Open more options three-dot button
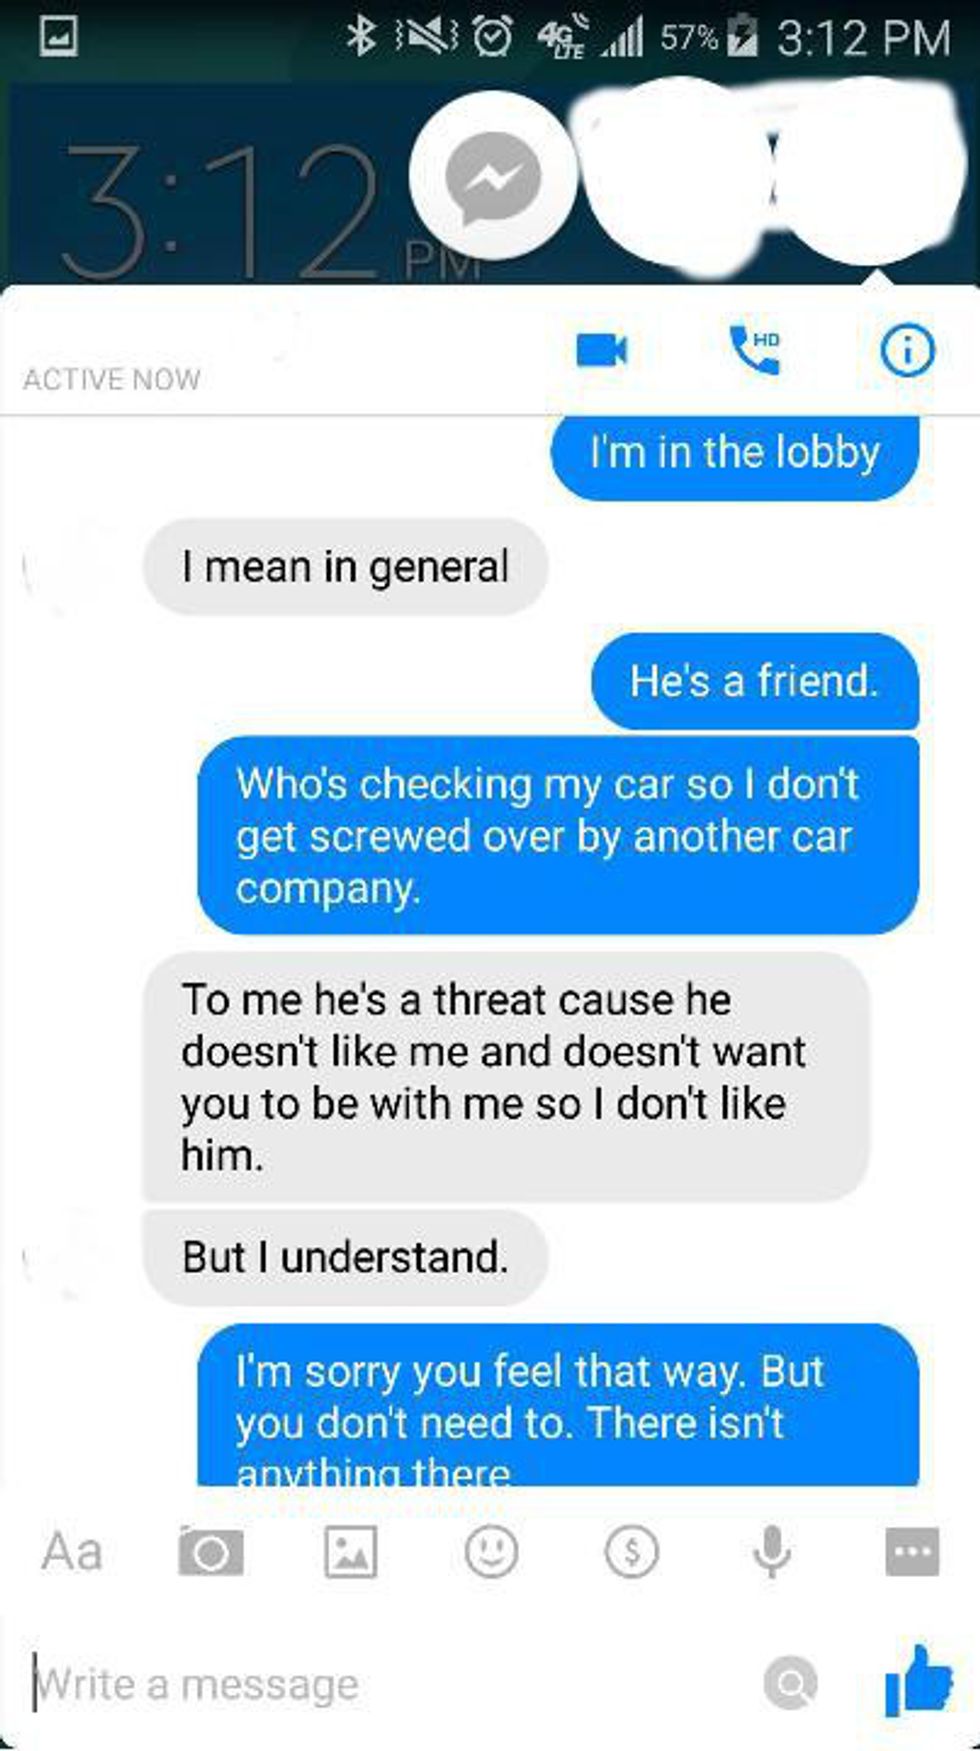This screenshot has width=980, height=1751. (x=912, y=1552)
